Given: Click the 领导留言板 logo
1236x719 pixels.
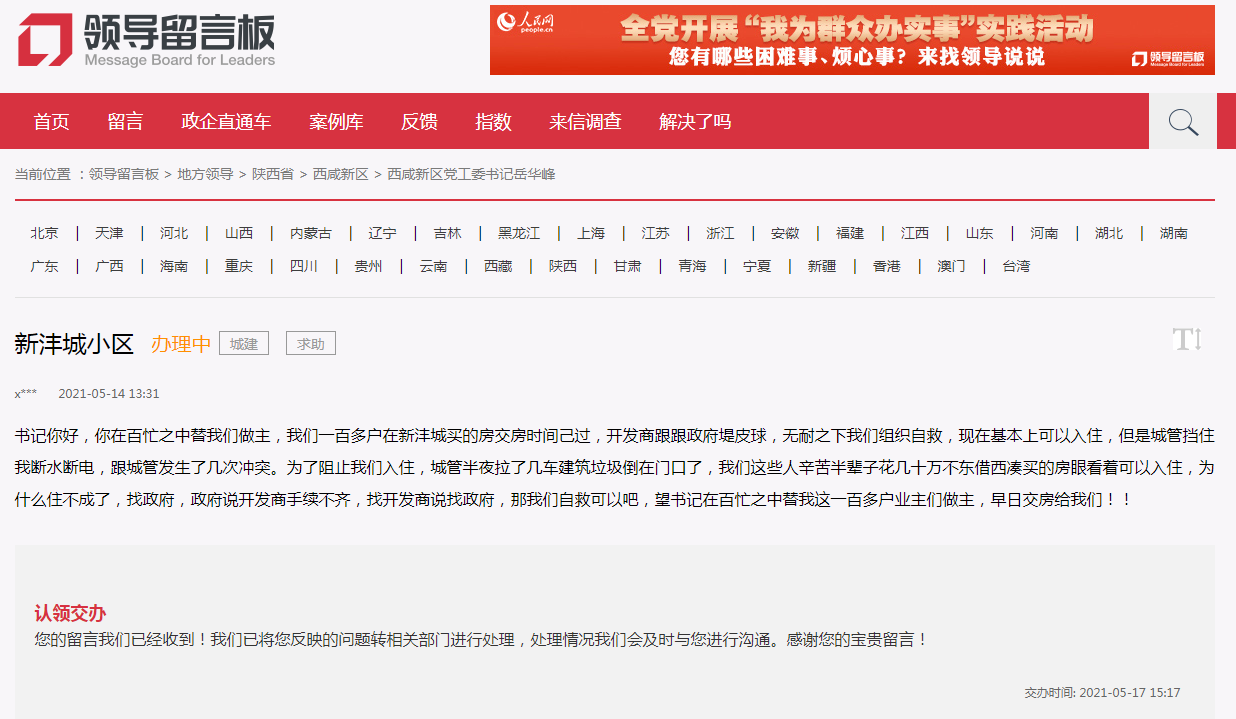Looking at the screenshot, I should click(x=146, y=40).
